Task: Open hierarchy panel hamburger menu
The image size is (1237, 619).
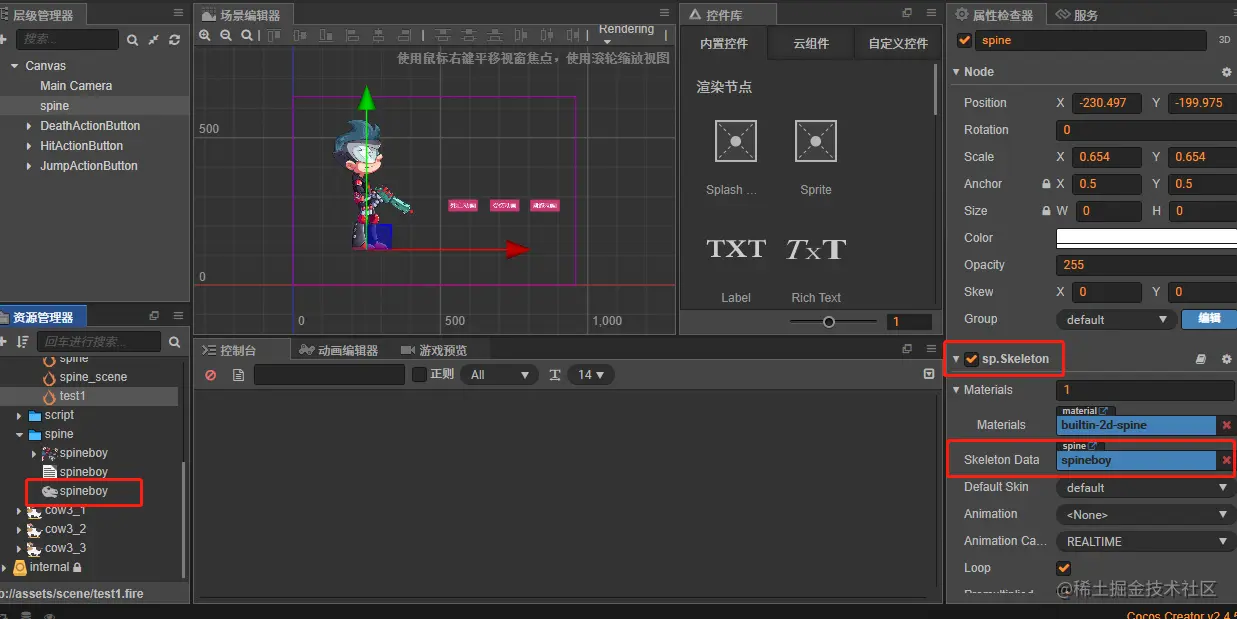Action: 178,13
